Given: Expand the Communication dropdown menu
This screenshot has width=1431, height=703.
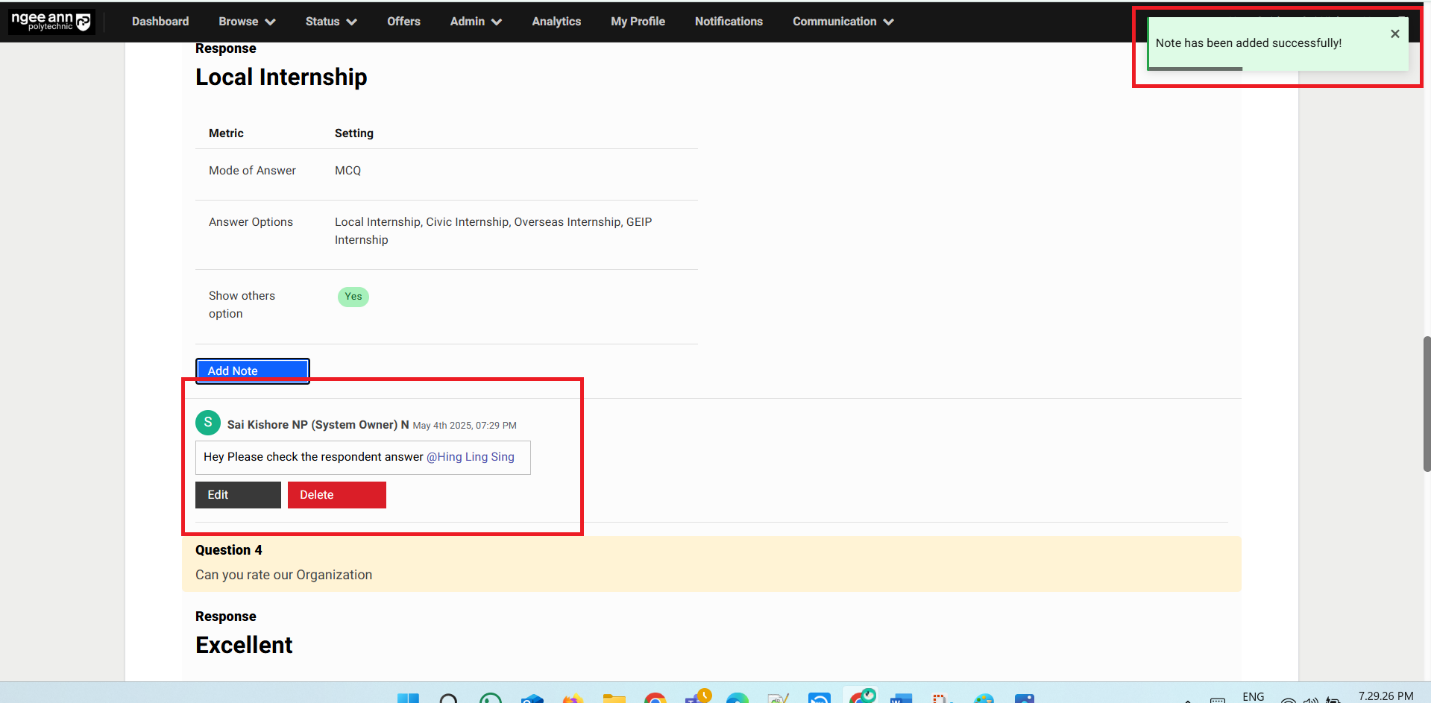Looking at the screenshot, I should (843, 21).
